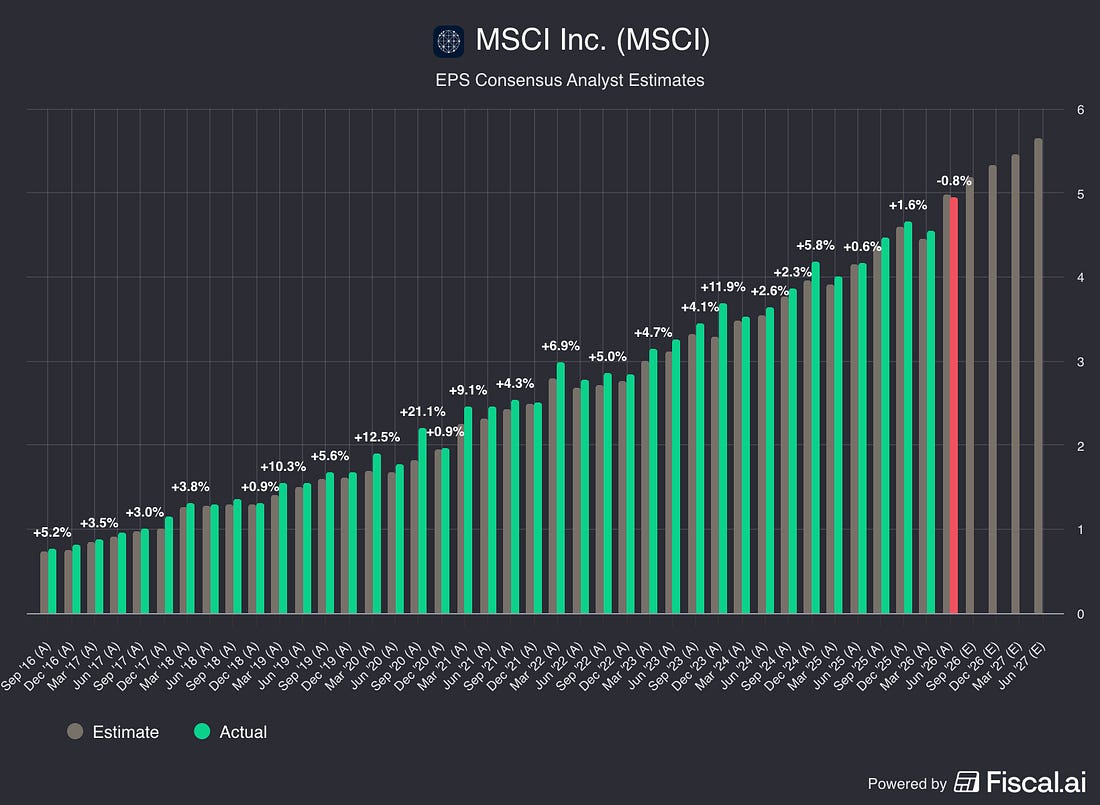Click the MSCI Inc. (MSCI) chart title

click(x=593, y=40)
